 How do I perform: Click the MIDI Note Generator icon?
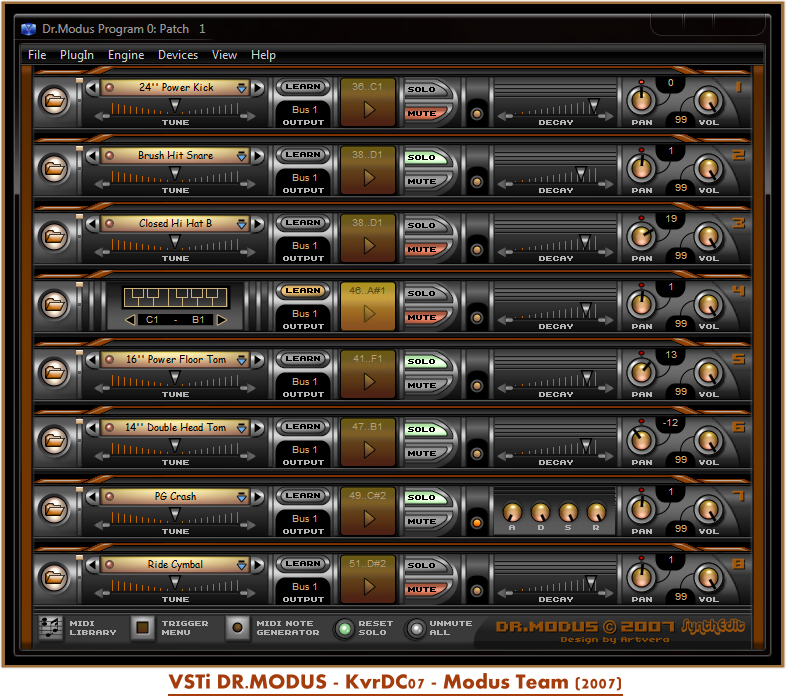(x=237, y=628)
